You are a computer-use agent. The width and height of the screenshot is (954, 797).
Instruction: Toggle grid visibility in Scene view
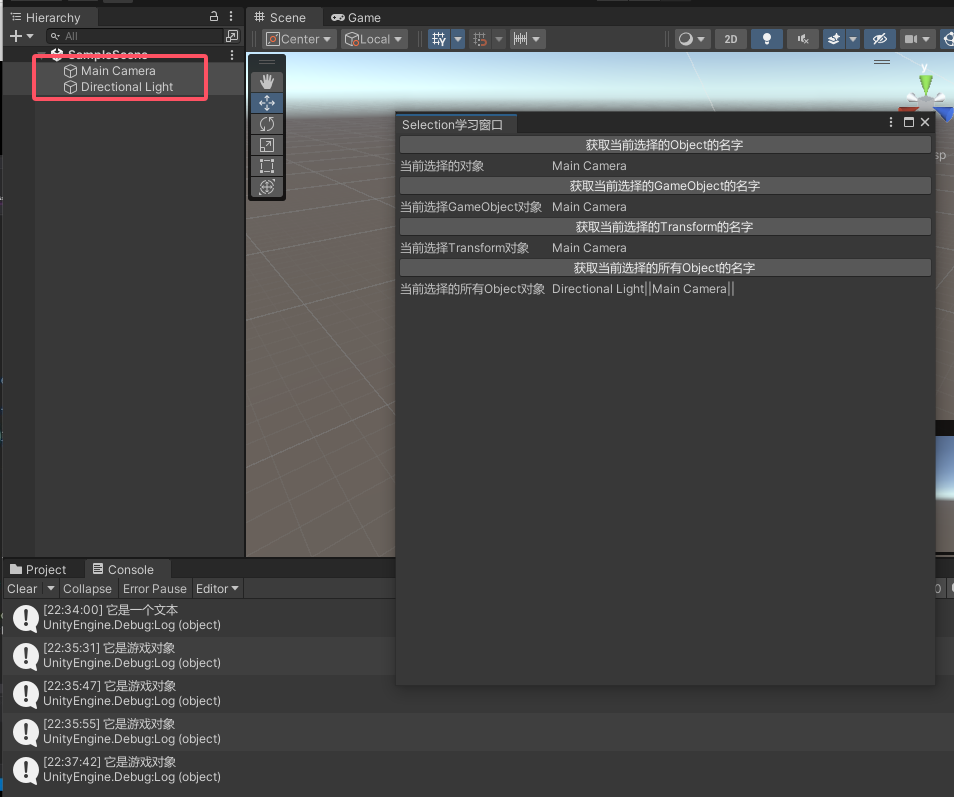click(x=439, y=40)
